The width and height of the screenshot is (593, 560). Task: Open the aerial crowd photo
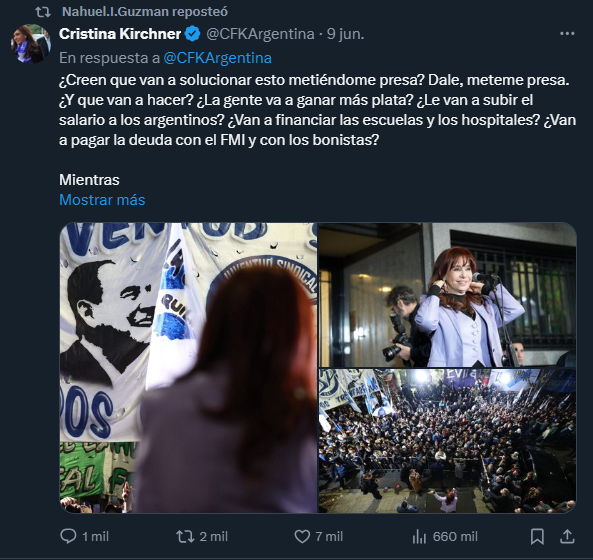[447, 441]
